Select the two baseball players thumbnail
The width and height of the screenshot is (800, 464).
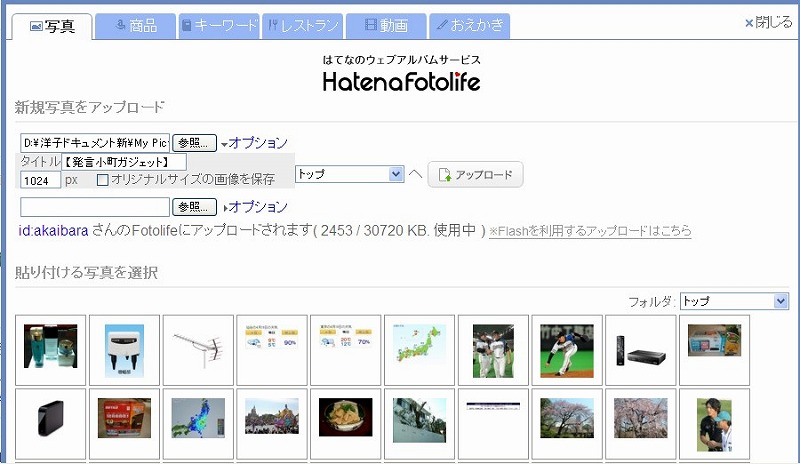(493, 350)
